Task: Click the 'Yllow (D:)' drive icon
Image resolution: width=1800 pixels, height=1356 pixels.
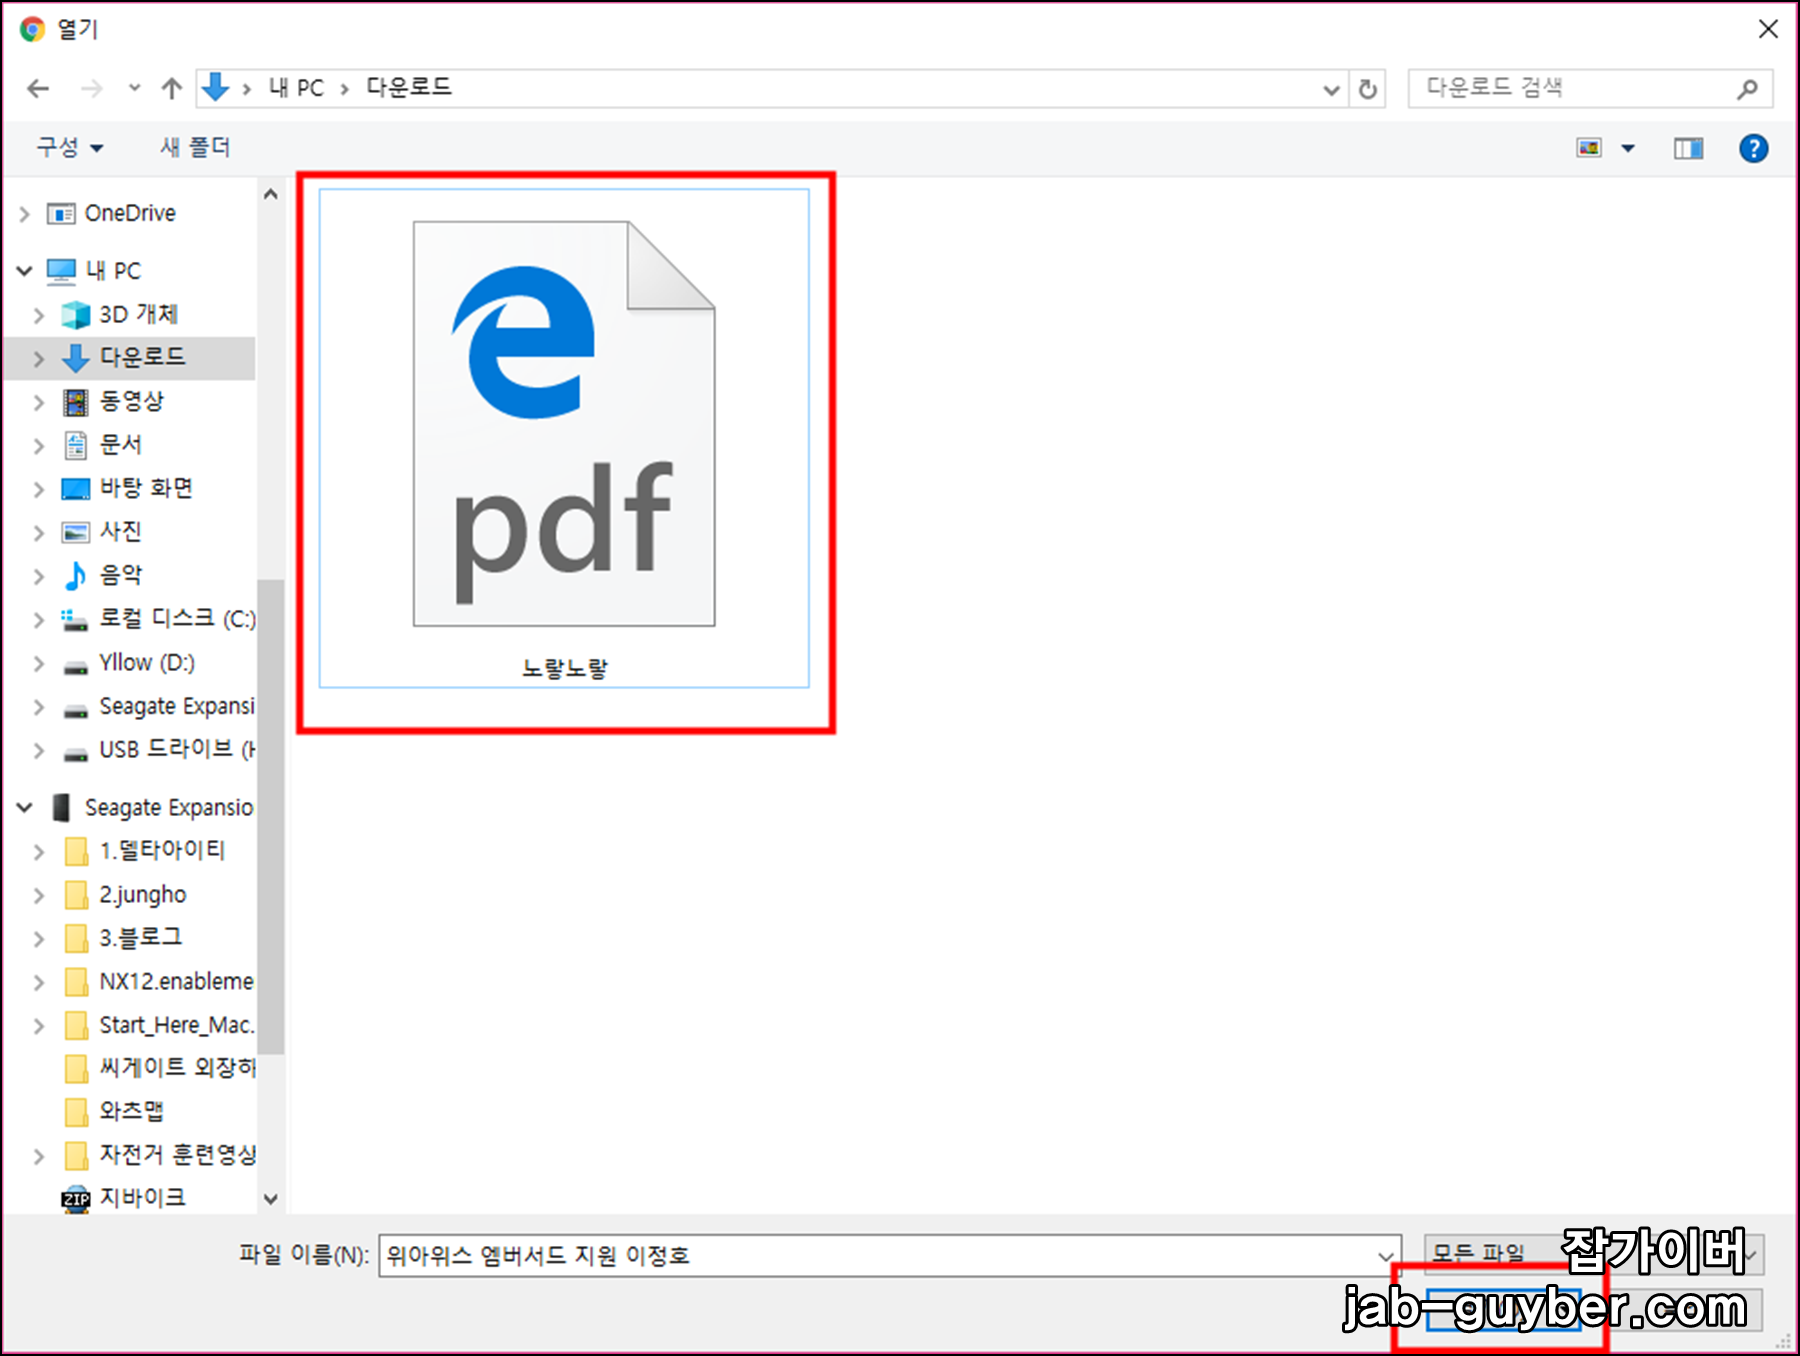Action: click(x=75, y=665)
